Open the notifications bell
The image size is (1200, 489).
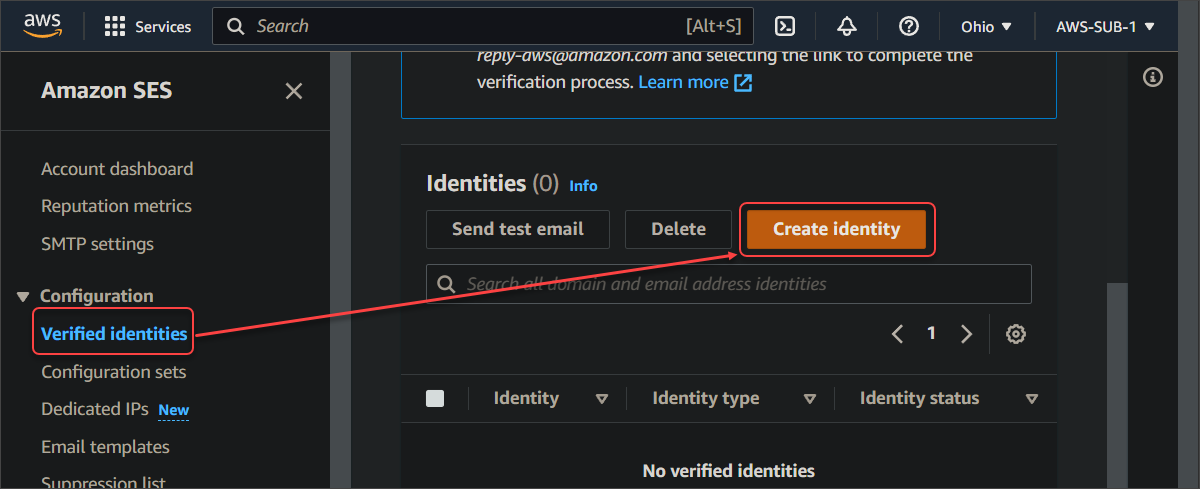coord(847,26)
